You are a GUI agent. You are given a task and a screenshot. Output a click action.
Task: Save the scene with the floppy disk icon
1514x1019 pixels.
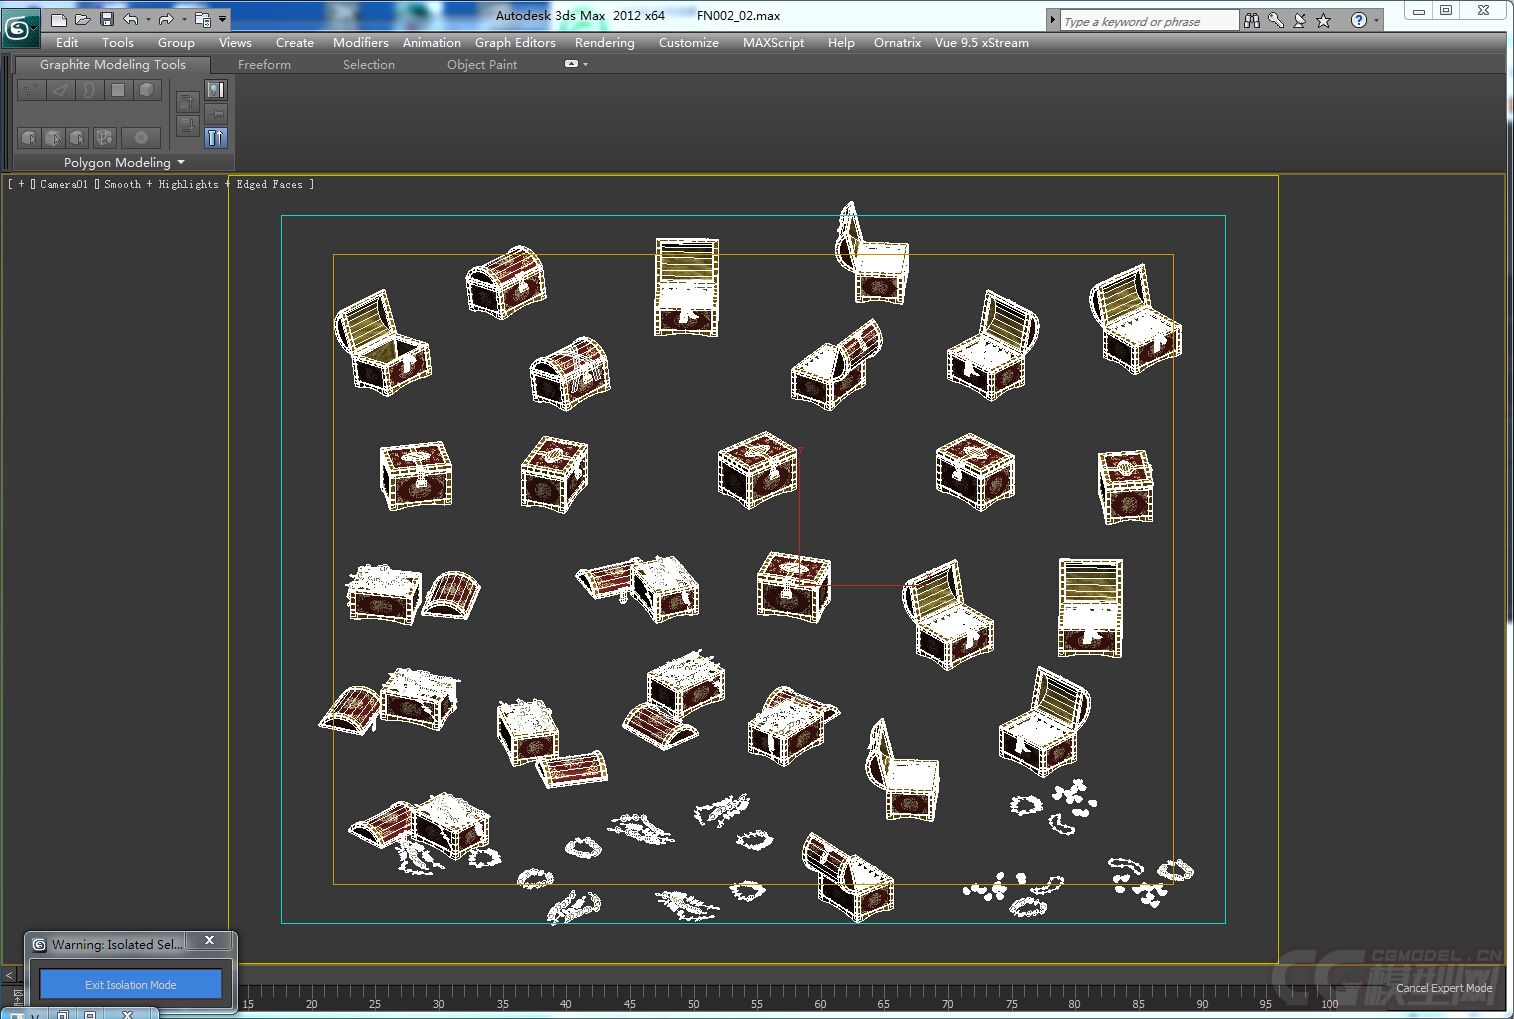tap(107, 19)
